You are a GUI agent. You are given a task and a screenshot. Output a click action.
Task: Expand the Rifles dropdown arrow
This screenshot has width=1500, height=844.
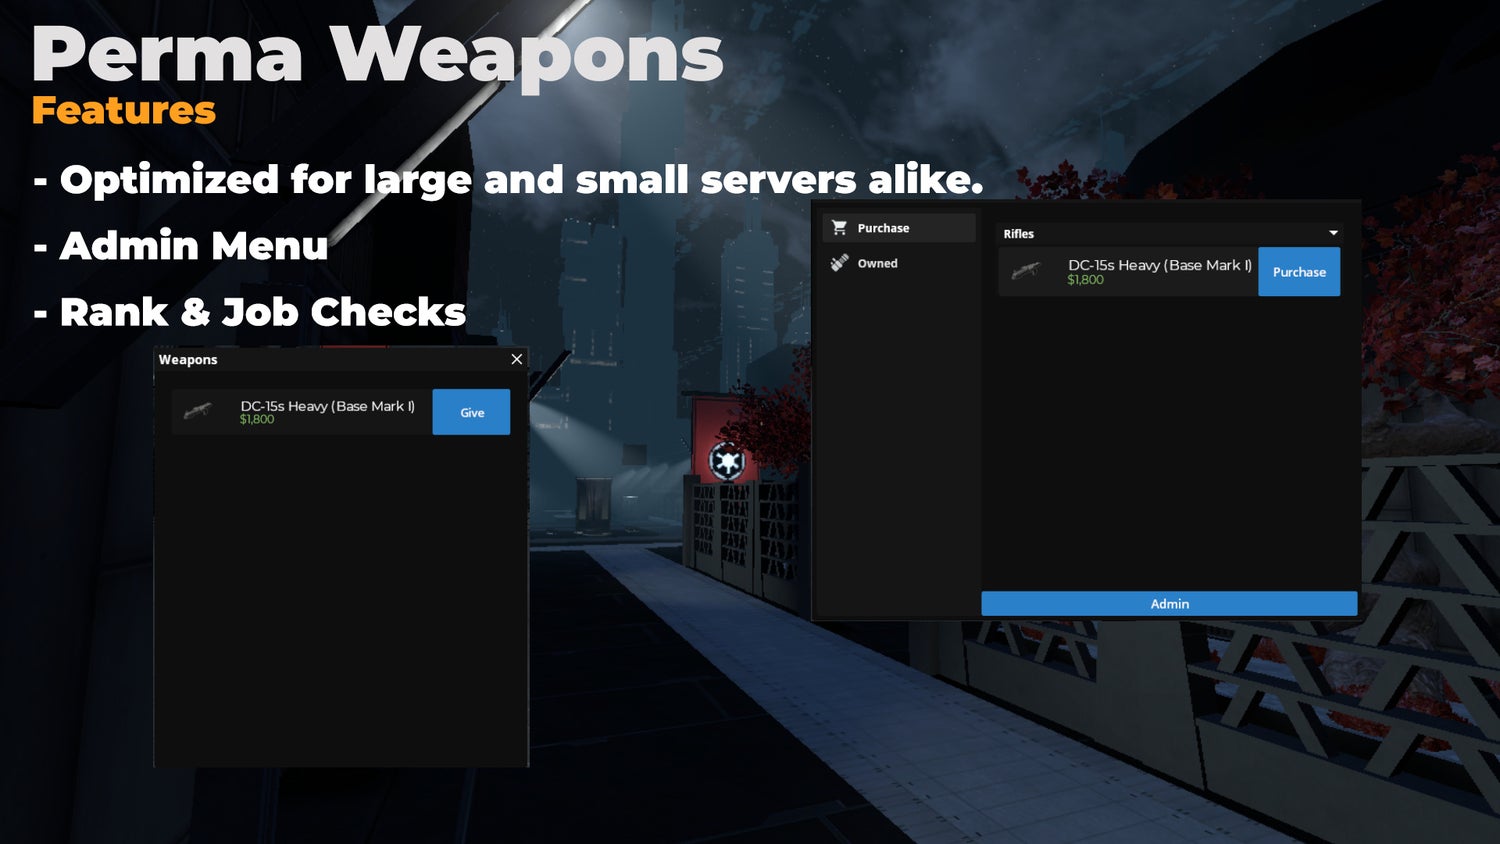coord(1333,233)
